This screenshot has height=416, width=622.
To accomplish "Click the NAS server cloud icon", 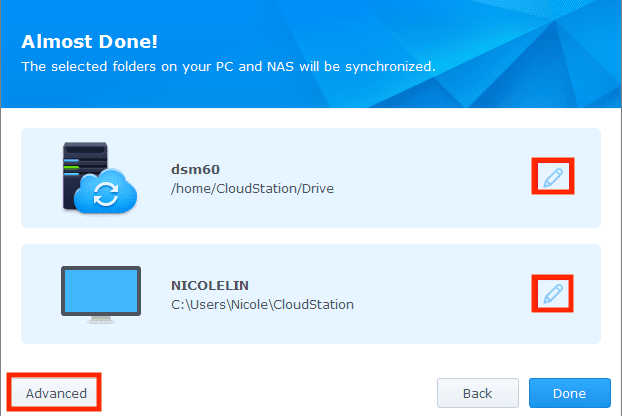I will point(98,179).
